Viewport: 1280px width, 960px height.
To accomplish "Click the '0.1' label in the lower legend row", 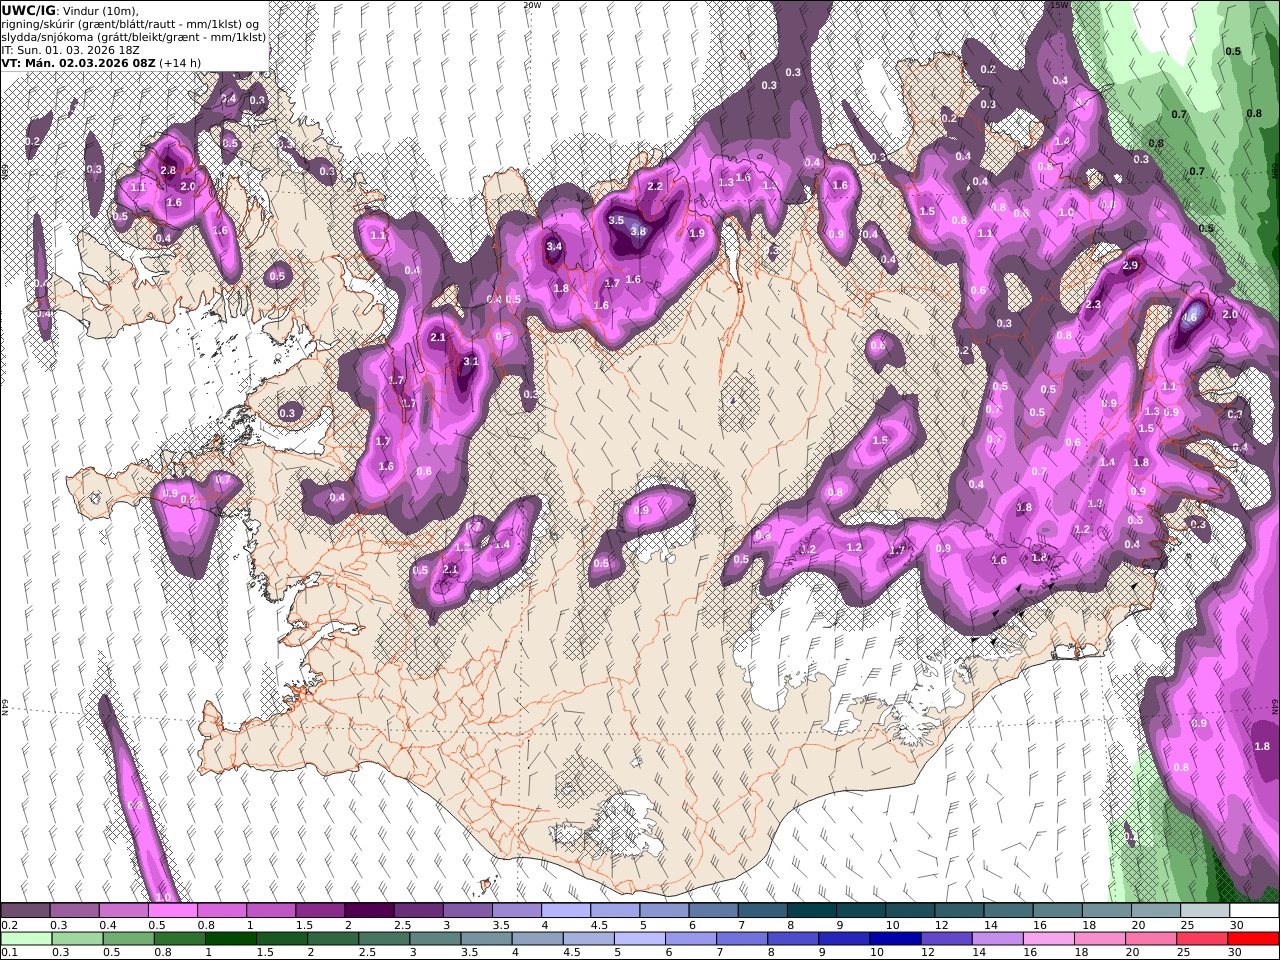I will pos(11,953).
